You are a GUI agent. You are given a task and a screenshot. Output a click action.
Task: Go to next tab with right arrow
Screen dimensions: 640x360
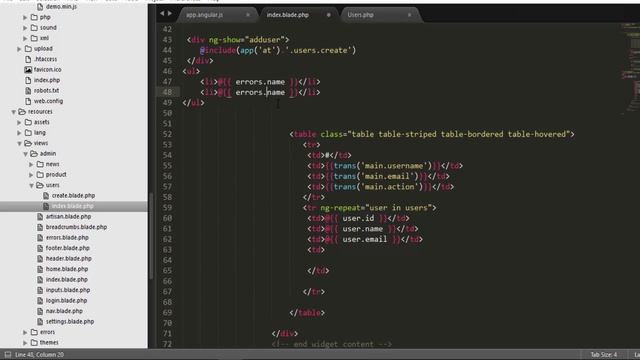(x=170, y=13)
